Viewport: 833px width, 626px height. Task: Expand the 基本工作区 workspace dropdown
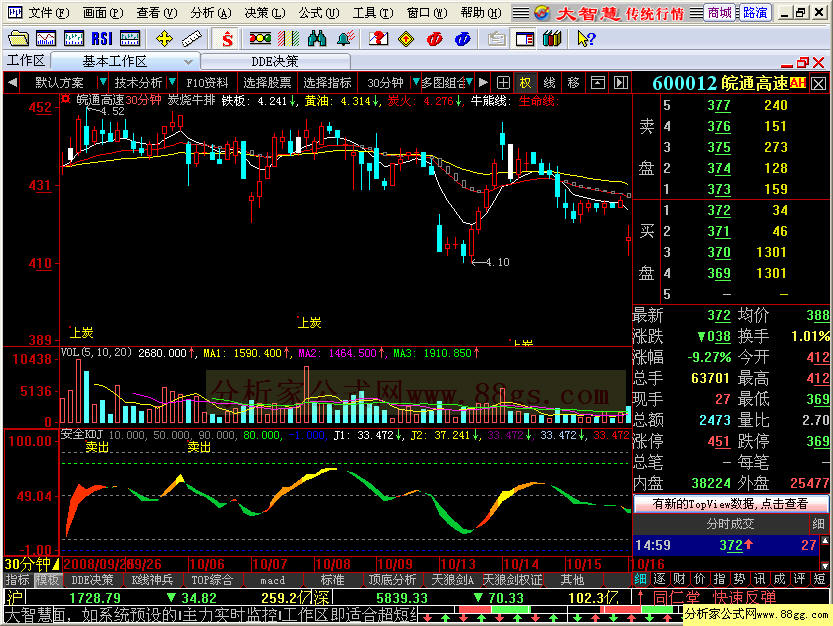[x=188, y=62]
